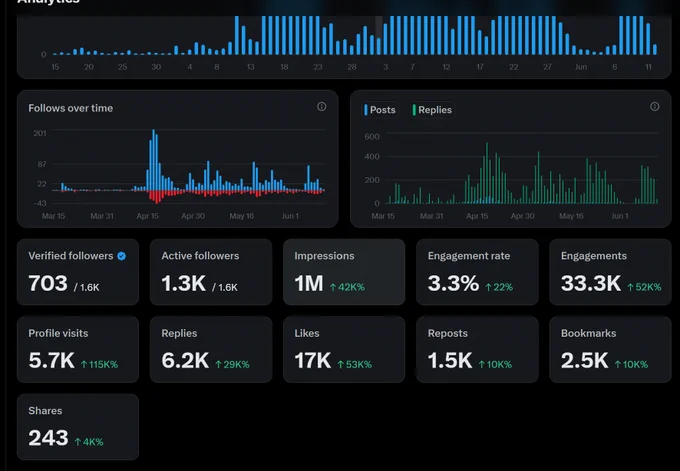Select the Bookmarks metric card
This screenshot has width=680, height=471.
pos(610,350)
